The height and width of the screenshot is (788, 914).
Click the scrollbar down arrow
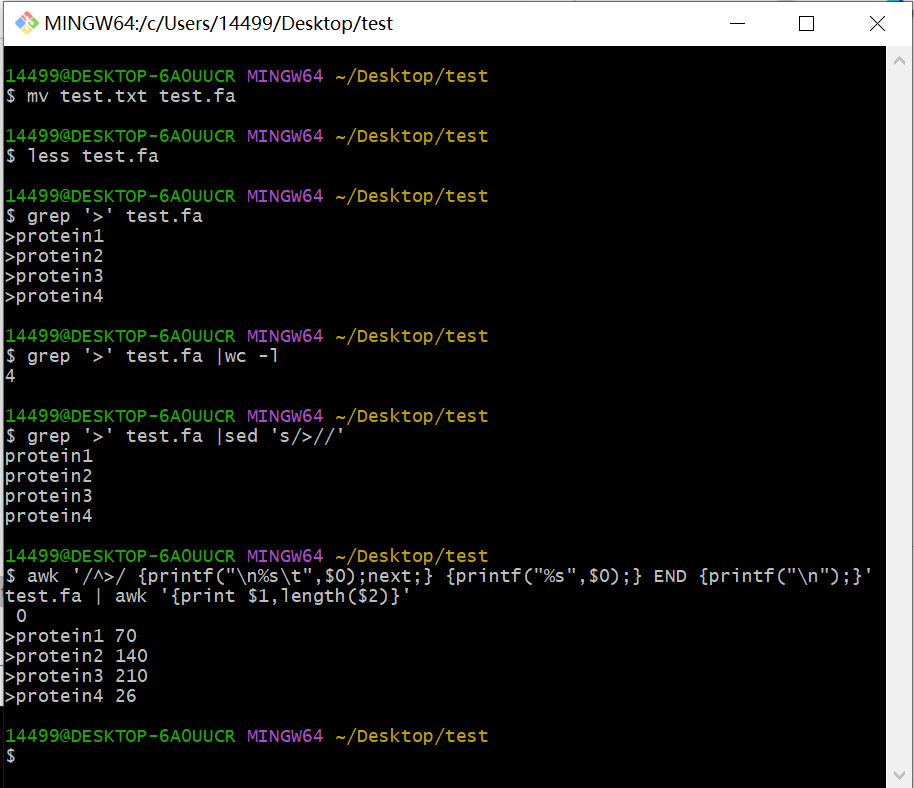(x=899, y=775)
